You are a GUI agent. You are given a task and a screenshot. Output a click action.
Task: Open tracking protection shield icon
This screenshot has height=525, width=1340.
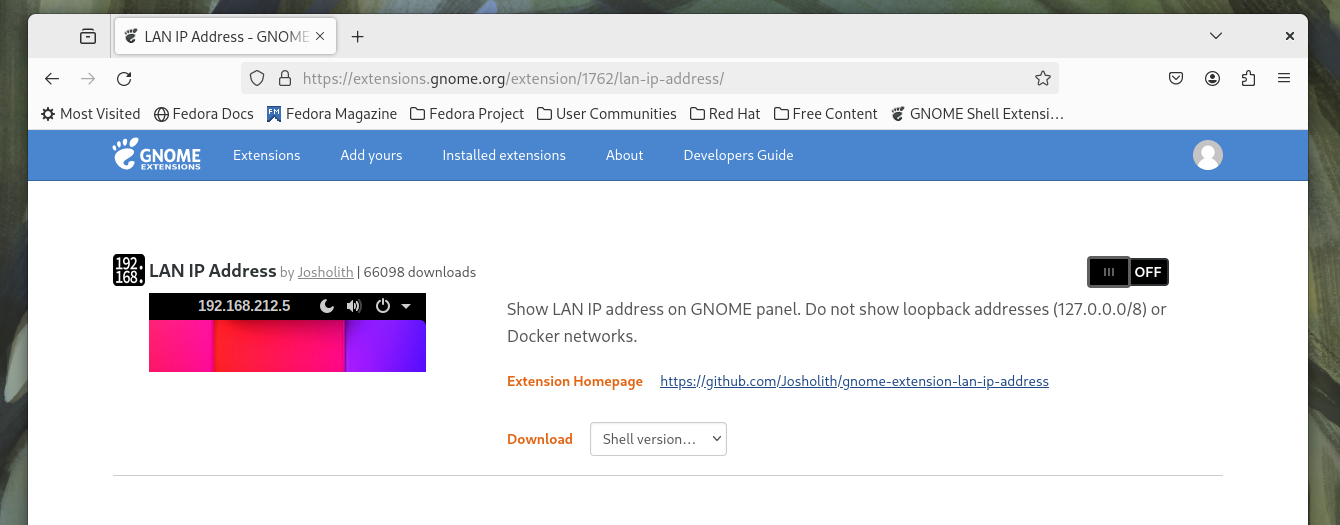[257, 78]
